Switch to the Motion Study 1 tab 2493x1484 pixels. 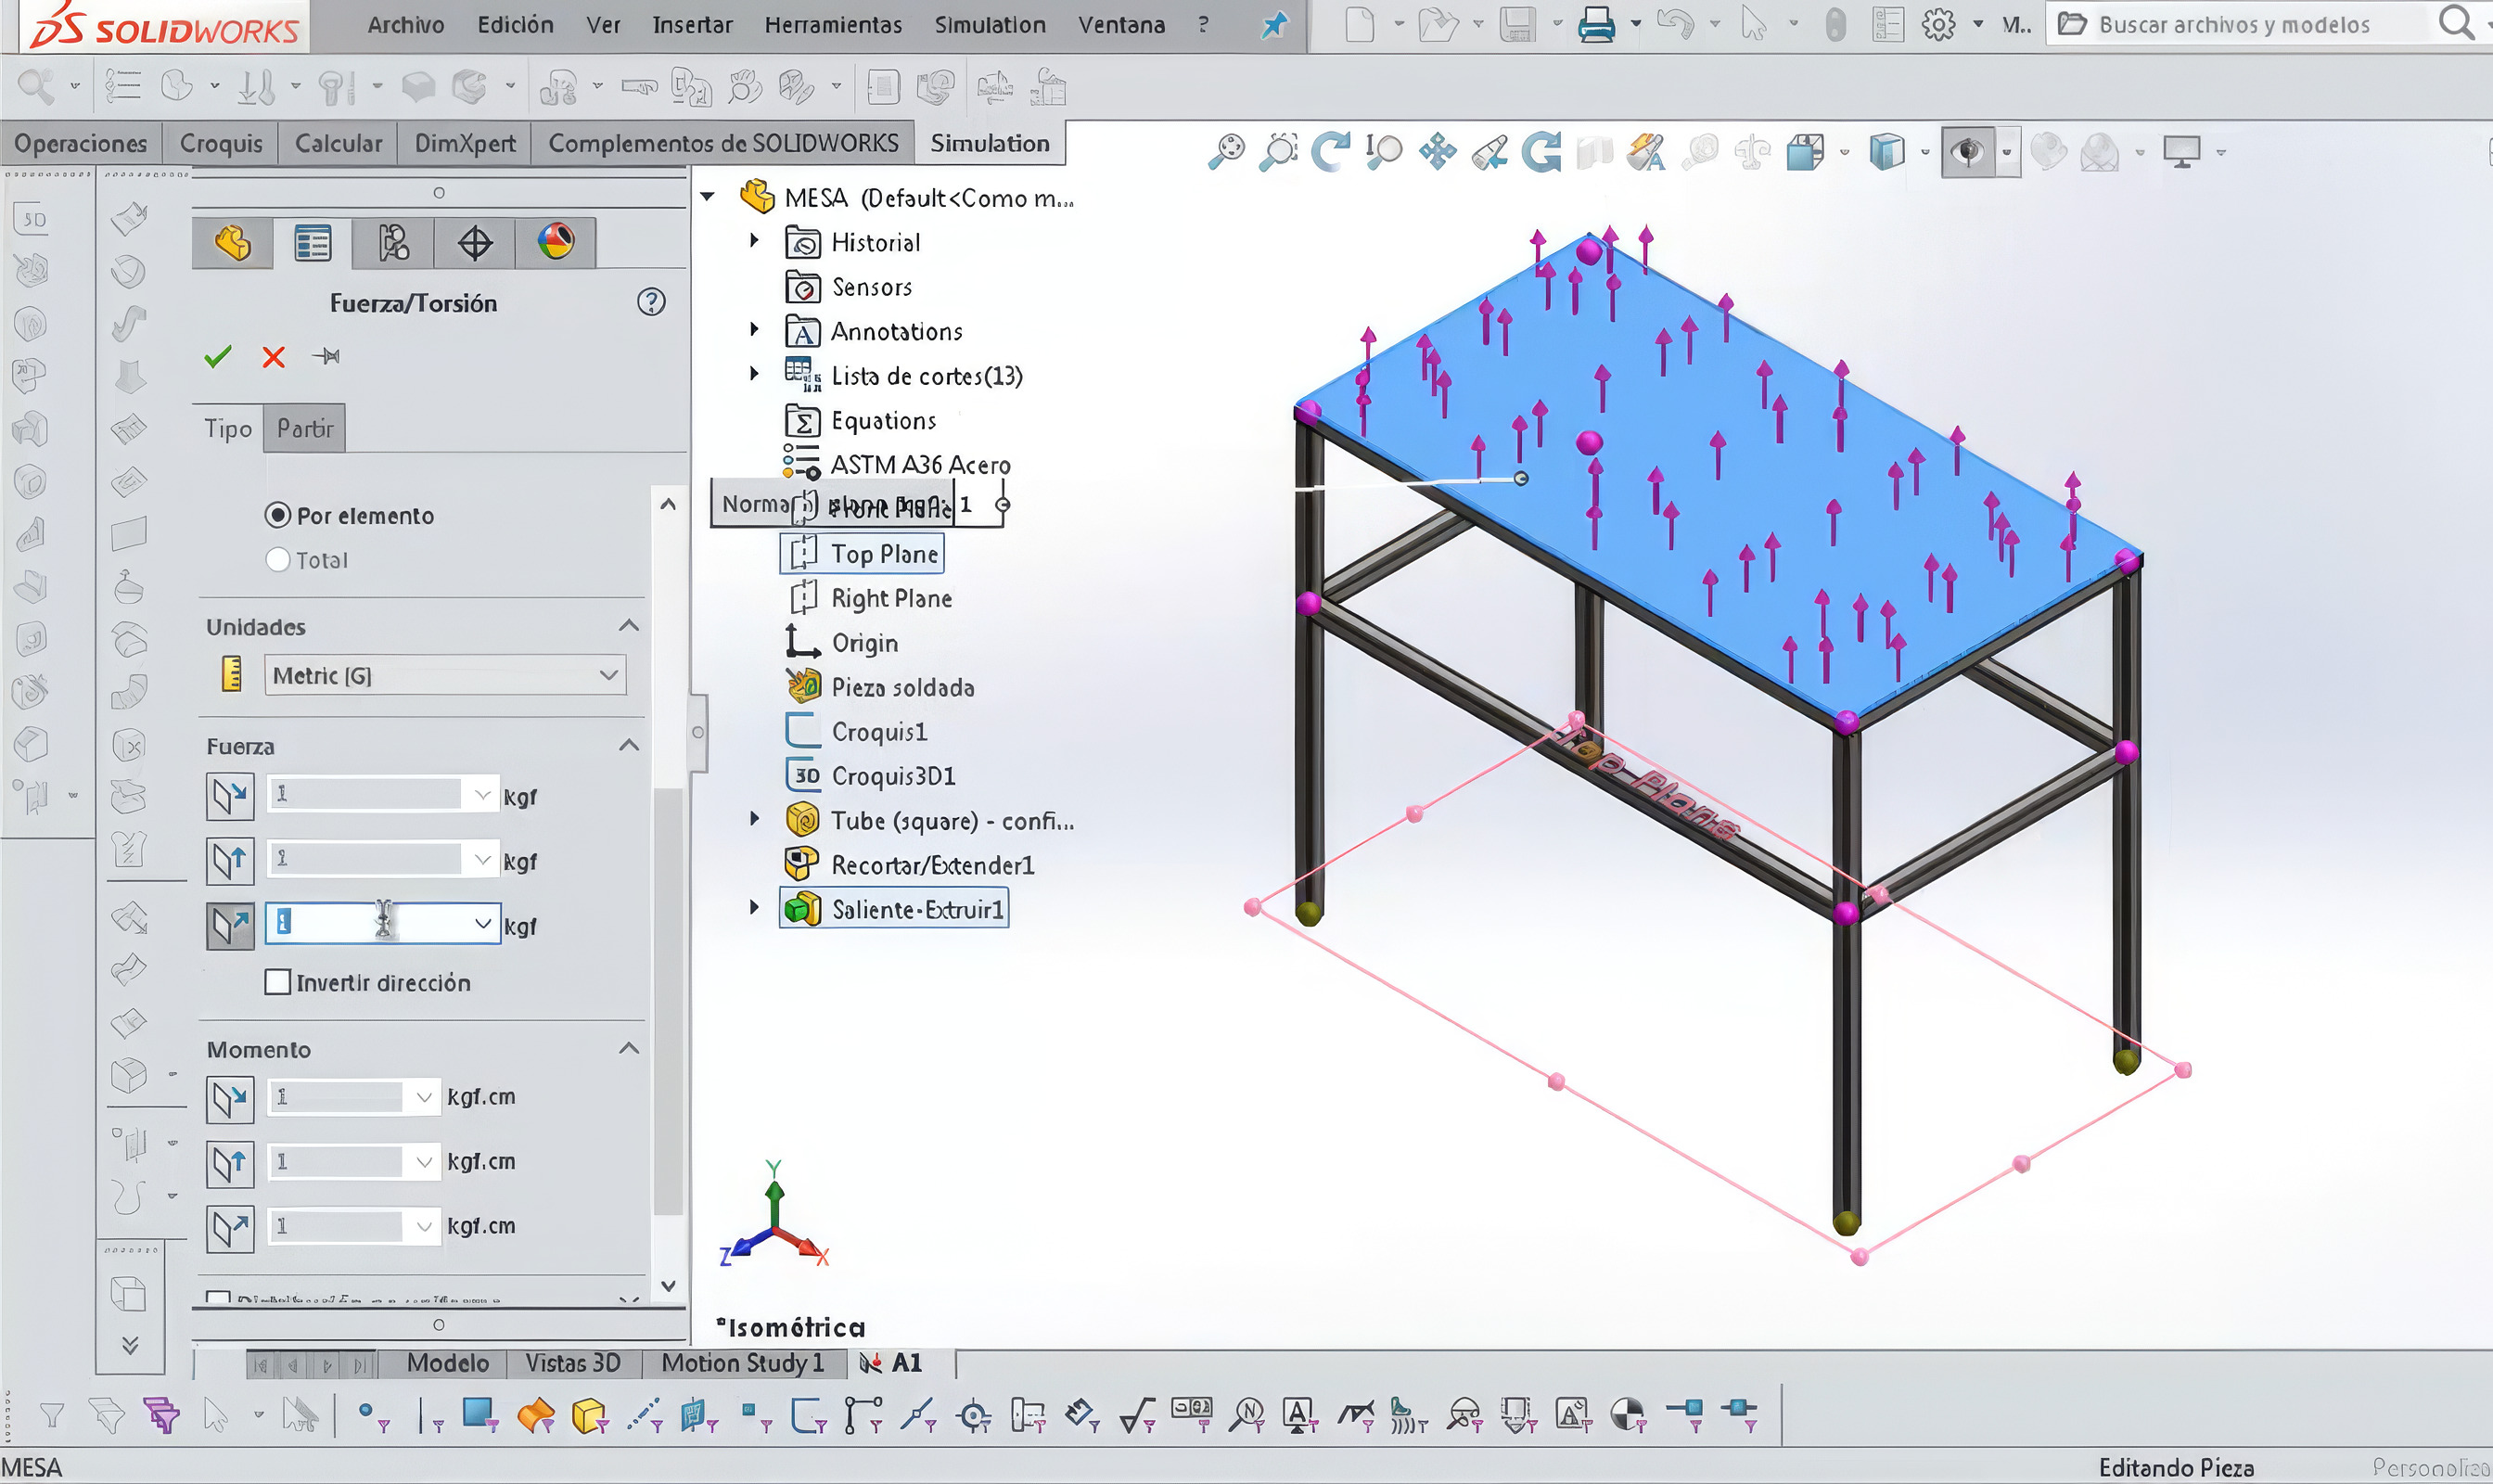point(742,1363)
